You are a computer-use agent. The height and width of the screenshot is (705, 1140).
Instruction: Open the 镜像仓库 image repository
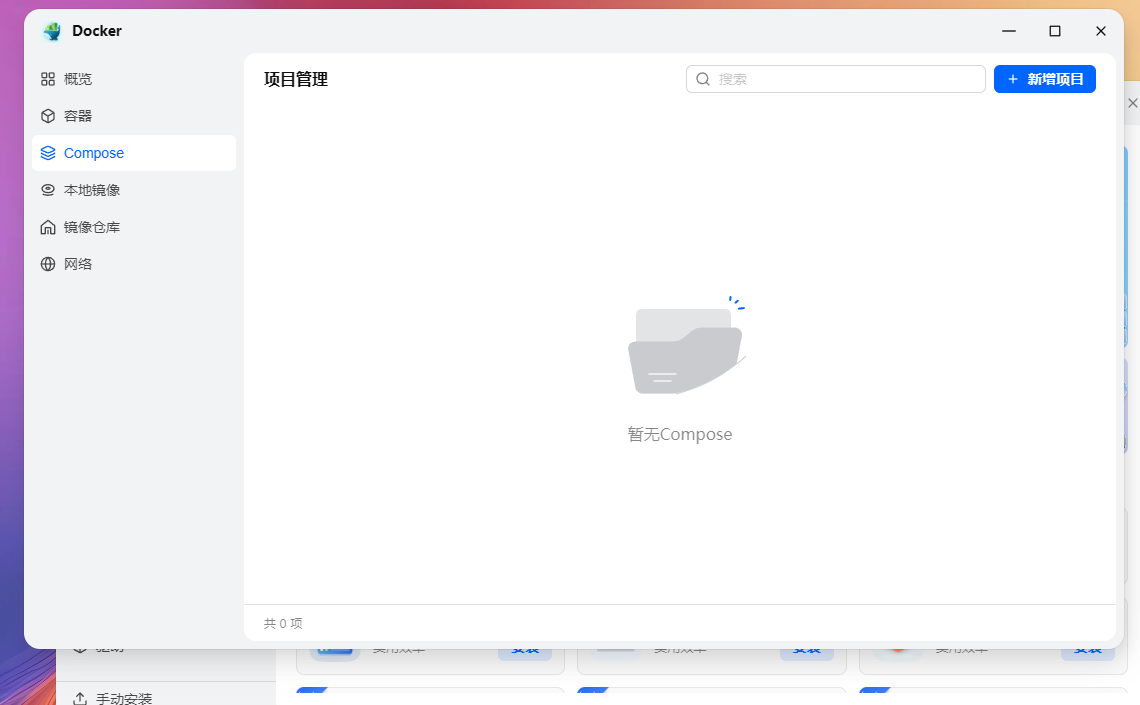[89, 226]
